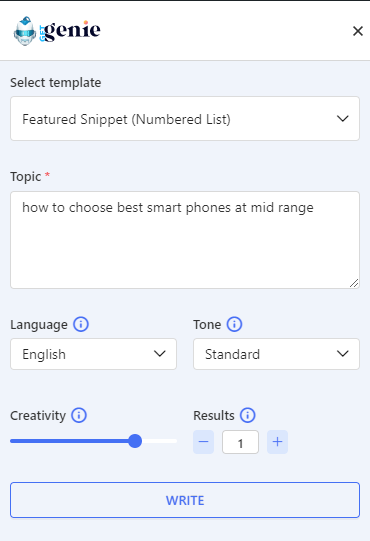Click the Topic box corner resize grip

click(354, 283)
